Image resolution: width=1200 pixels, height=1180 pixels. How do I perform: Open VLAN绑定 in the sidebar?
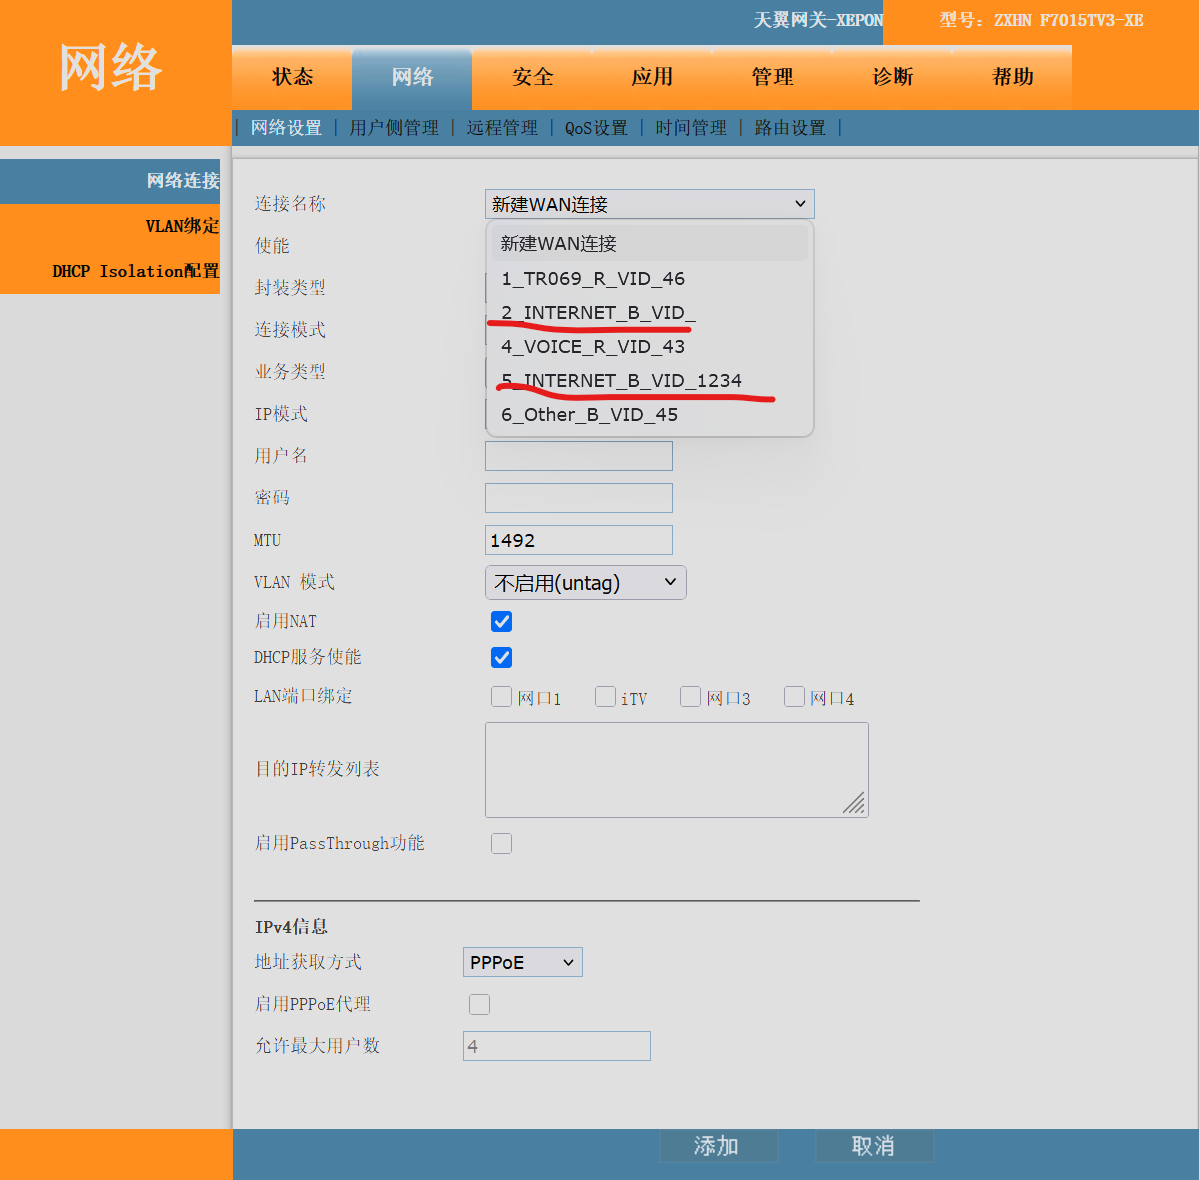click(181, 226)
